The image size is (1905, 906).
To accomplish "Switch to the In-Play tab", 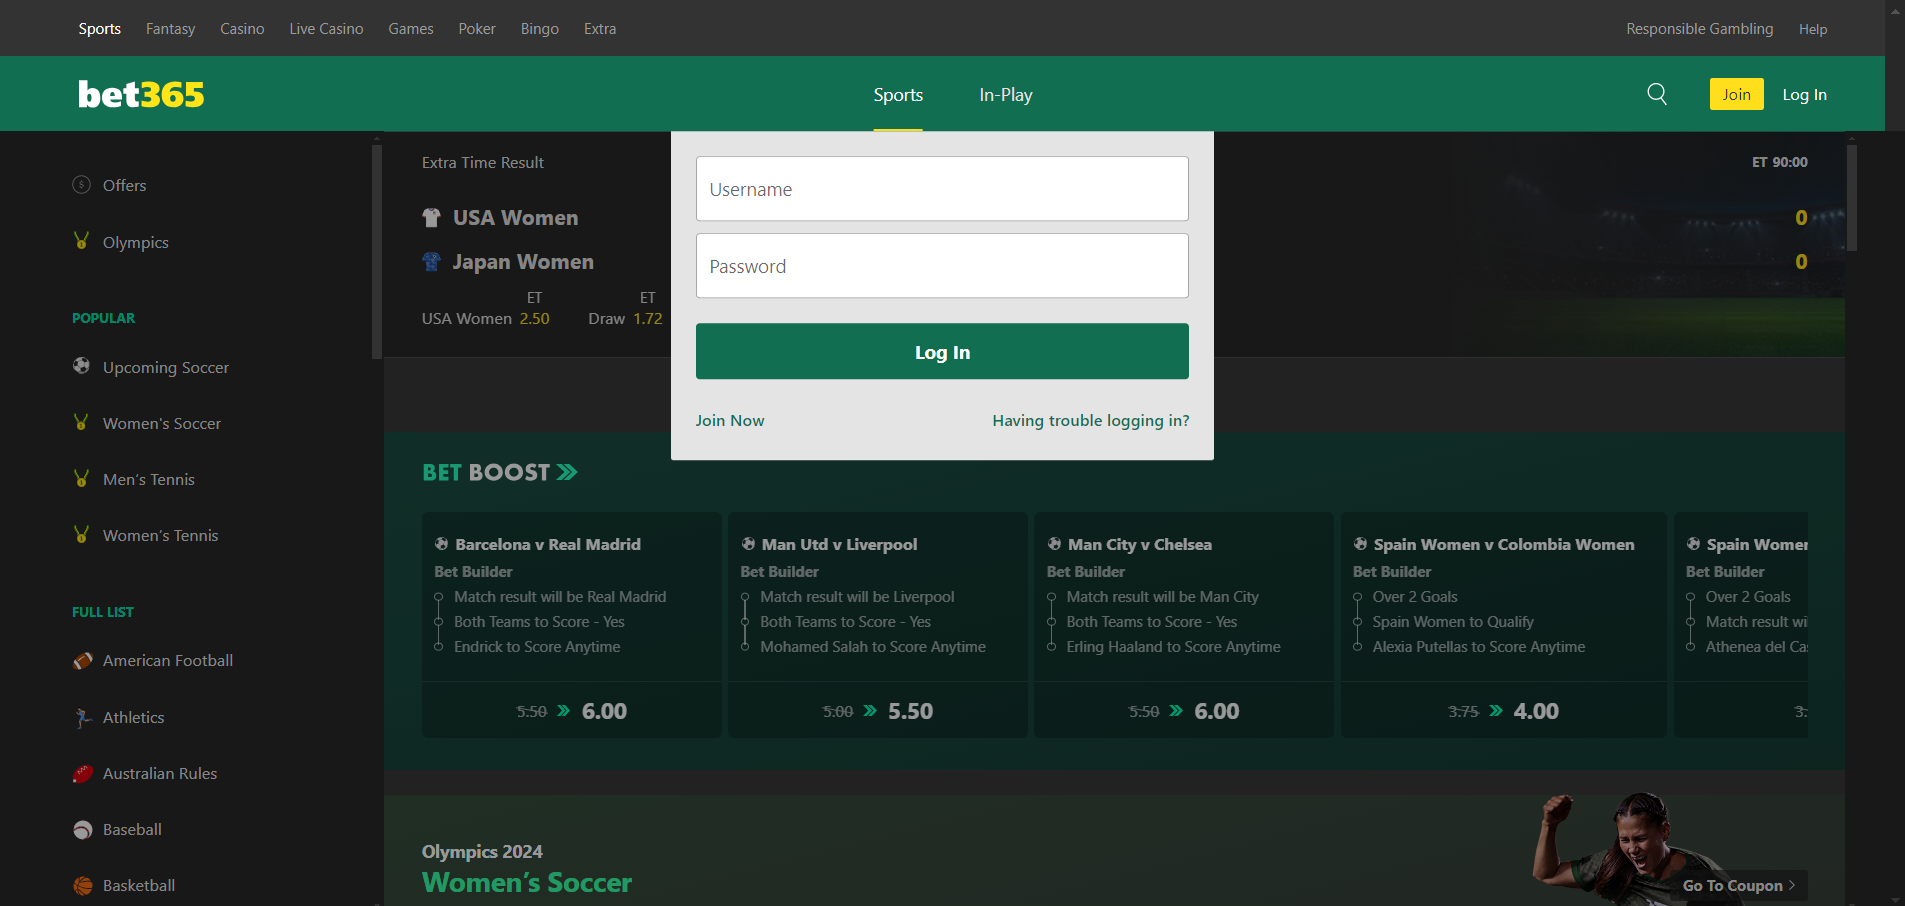I will (x=1005, y=94).
